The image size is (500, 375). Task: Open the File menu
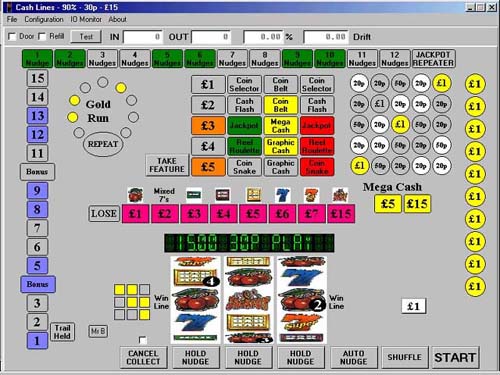click(x=12, y=19)
